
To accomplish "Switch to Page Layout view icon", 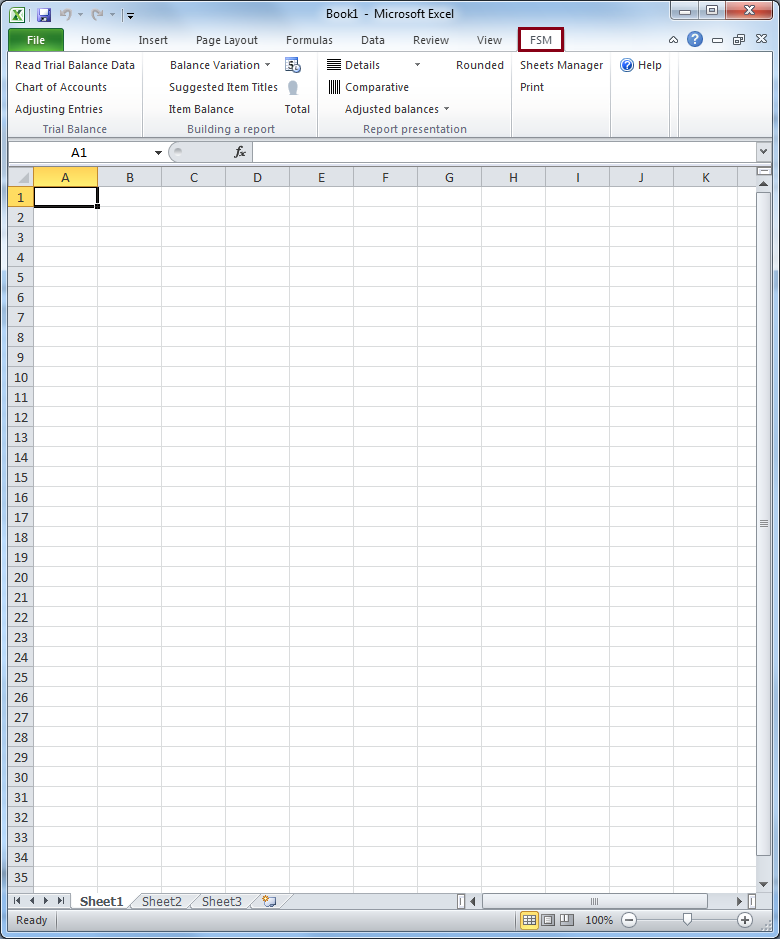I will [x=548, y=920].
